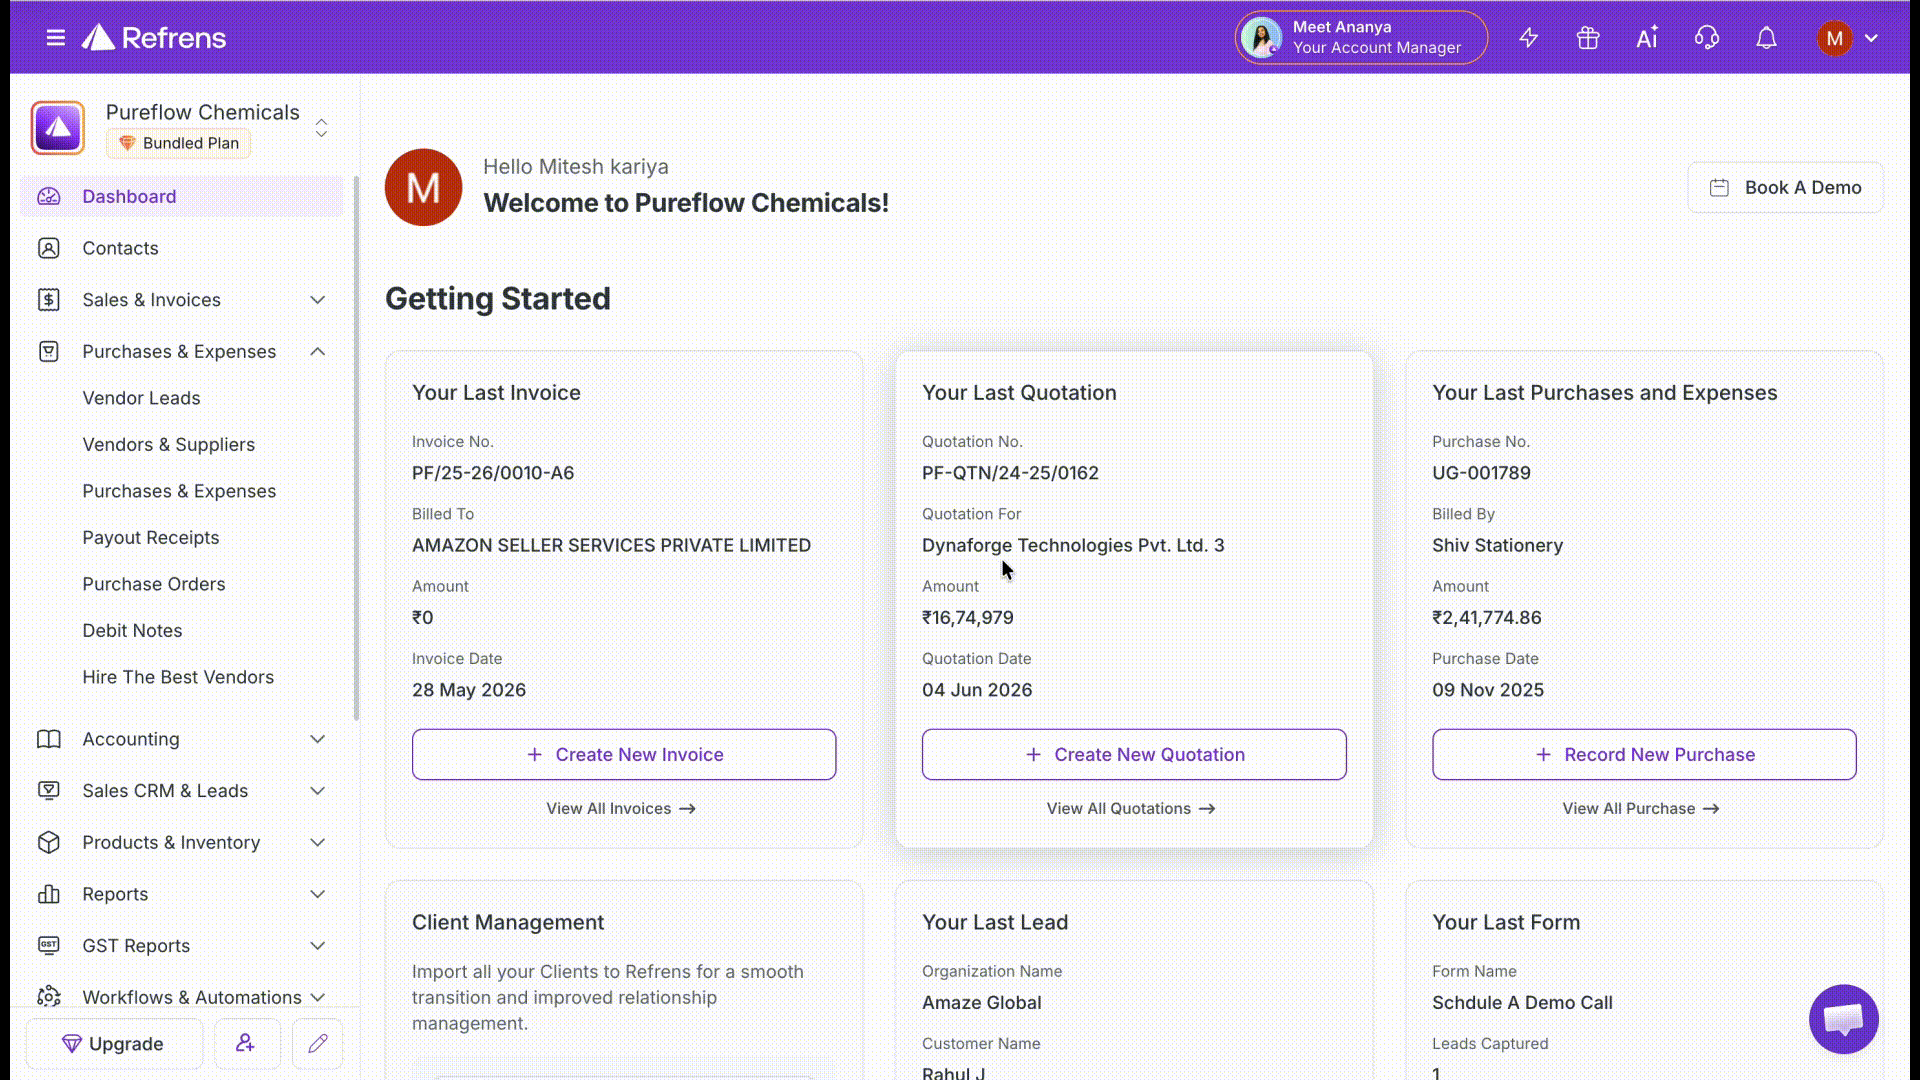The height and width of the screenshot is (1080, 1920).
Task: Click the pencil edit icon button
Action: click(x=318, y=1043)
